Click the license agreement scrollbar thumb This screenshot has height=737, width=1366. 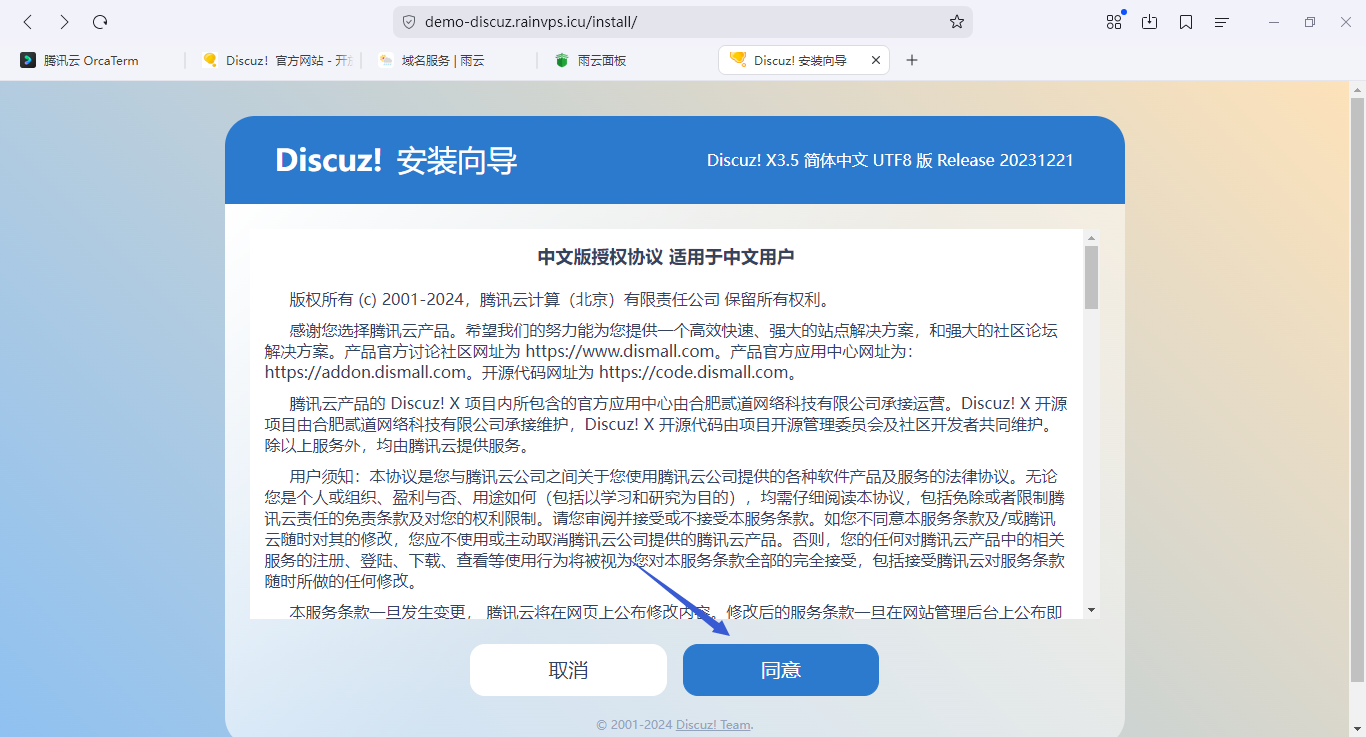[x=1091, y=277]
